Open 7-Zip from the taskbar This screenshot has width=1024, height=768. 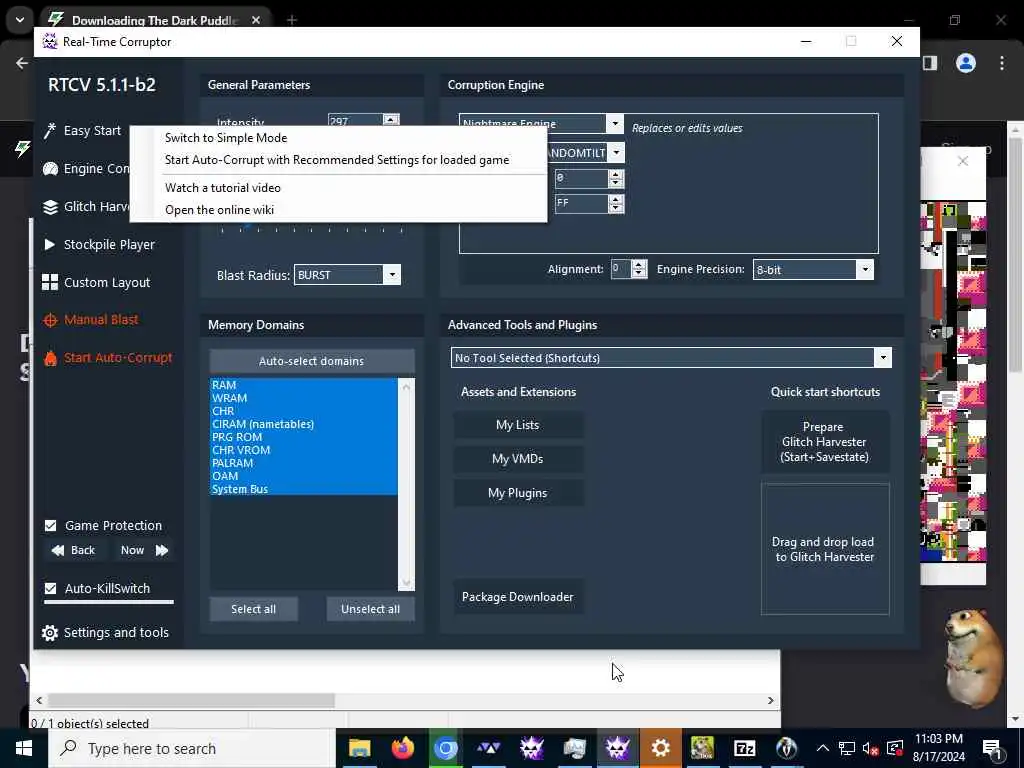coord(744,748)
